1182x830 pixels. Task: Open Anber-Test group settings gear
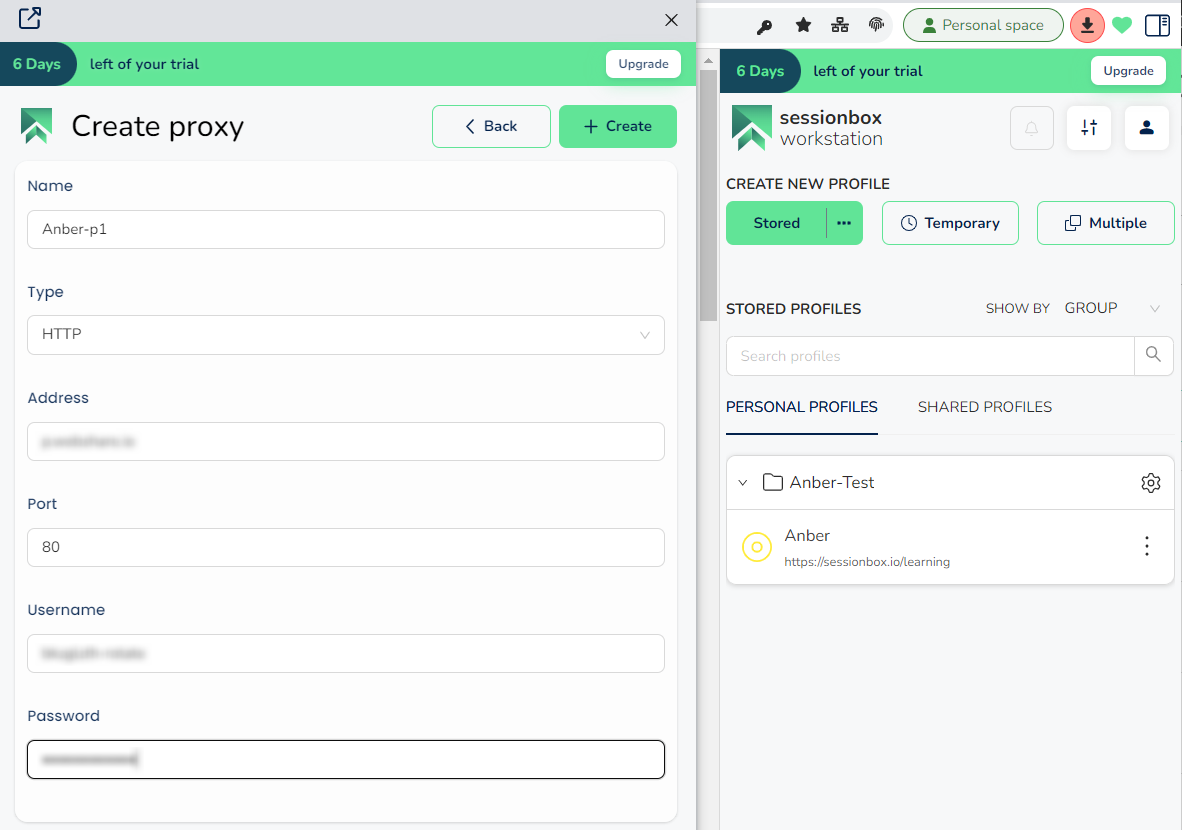1150,482
